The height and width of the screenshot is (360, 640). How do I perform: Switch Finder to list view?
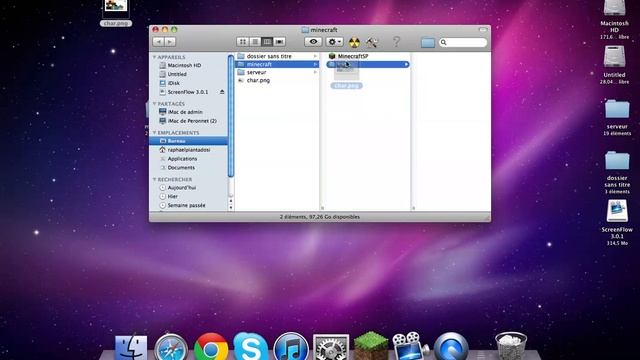pos(255,42)
